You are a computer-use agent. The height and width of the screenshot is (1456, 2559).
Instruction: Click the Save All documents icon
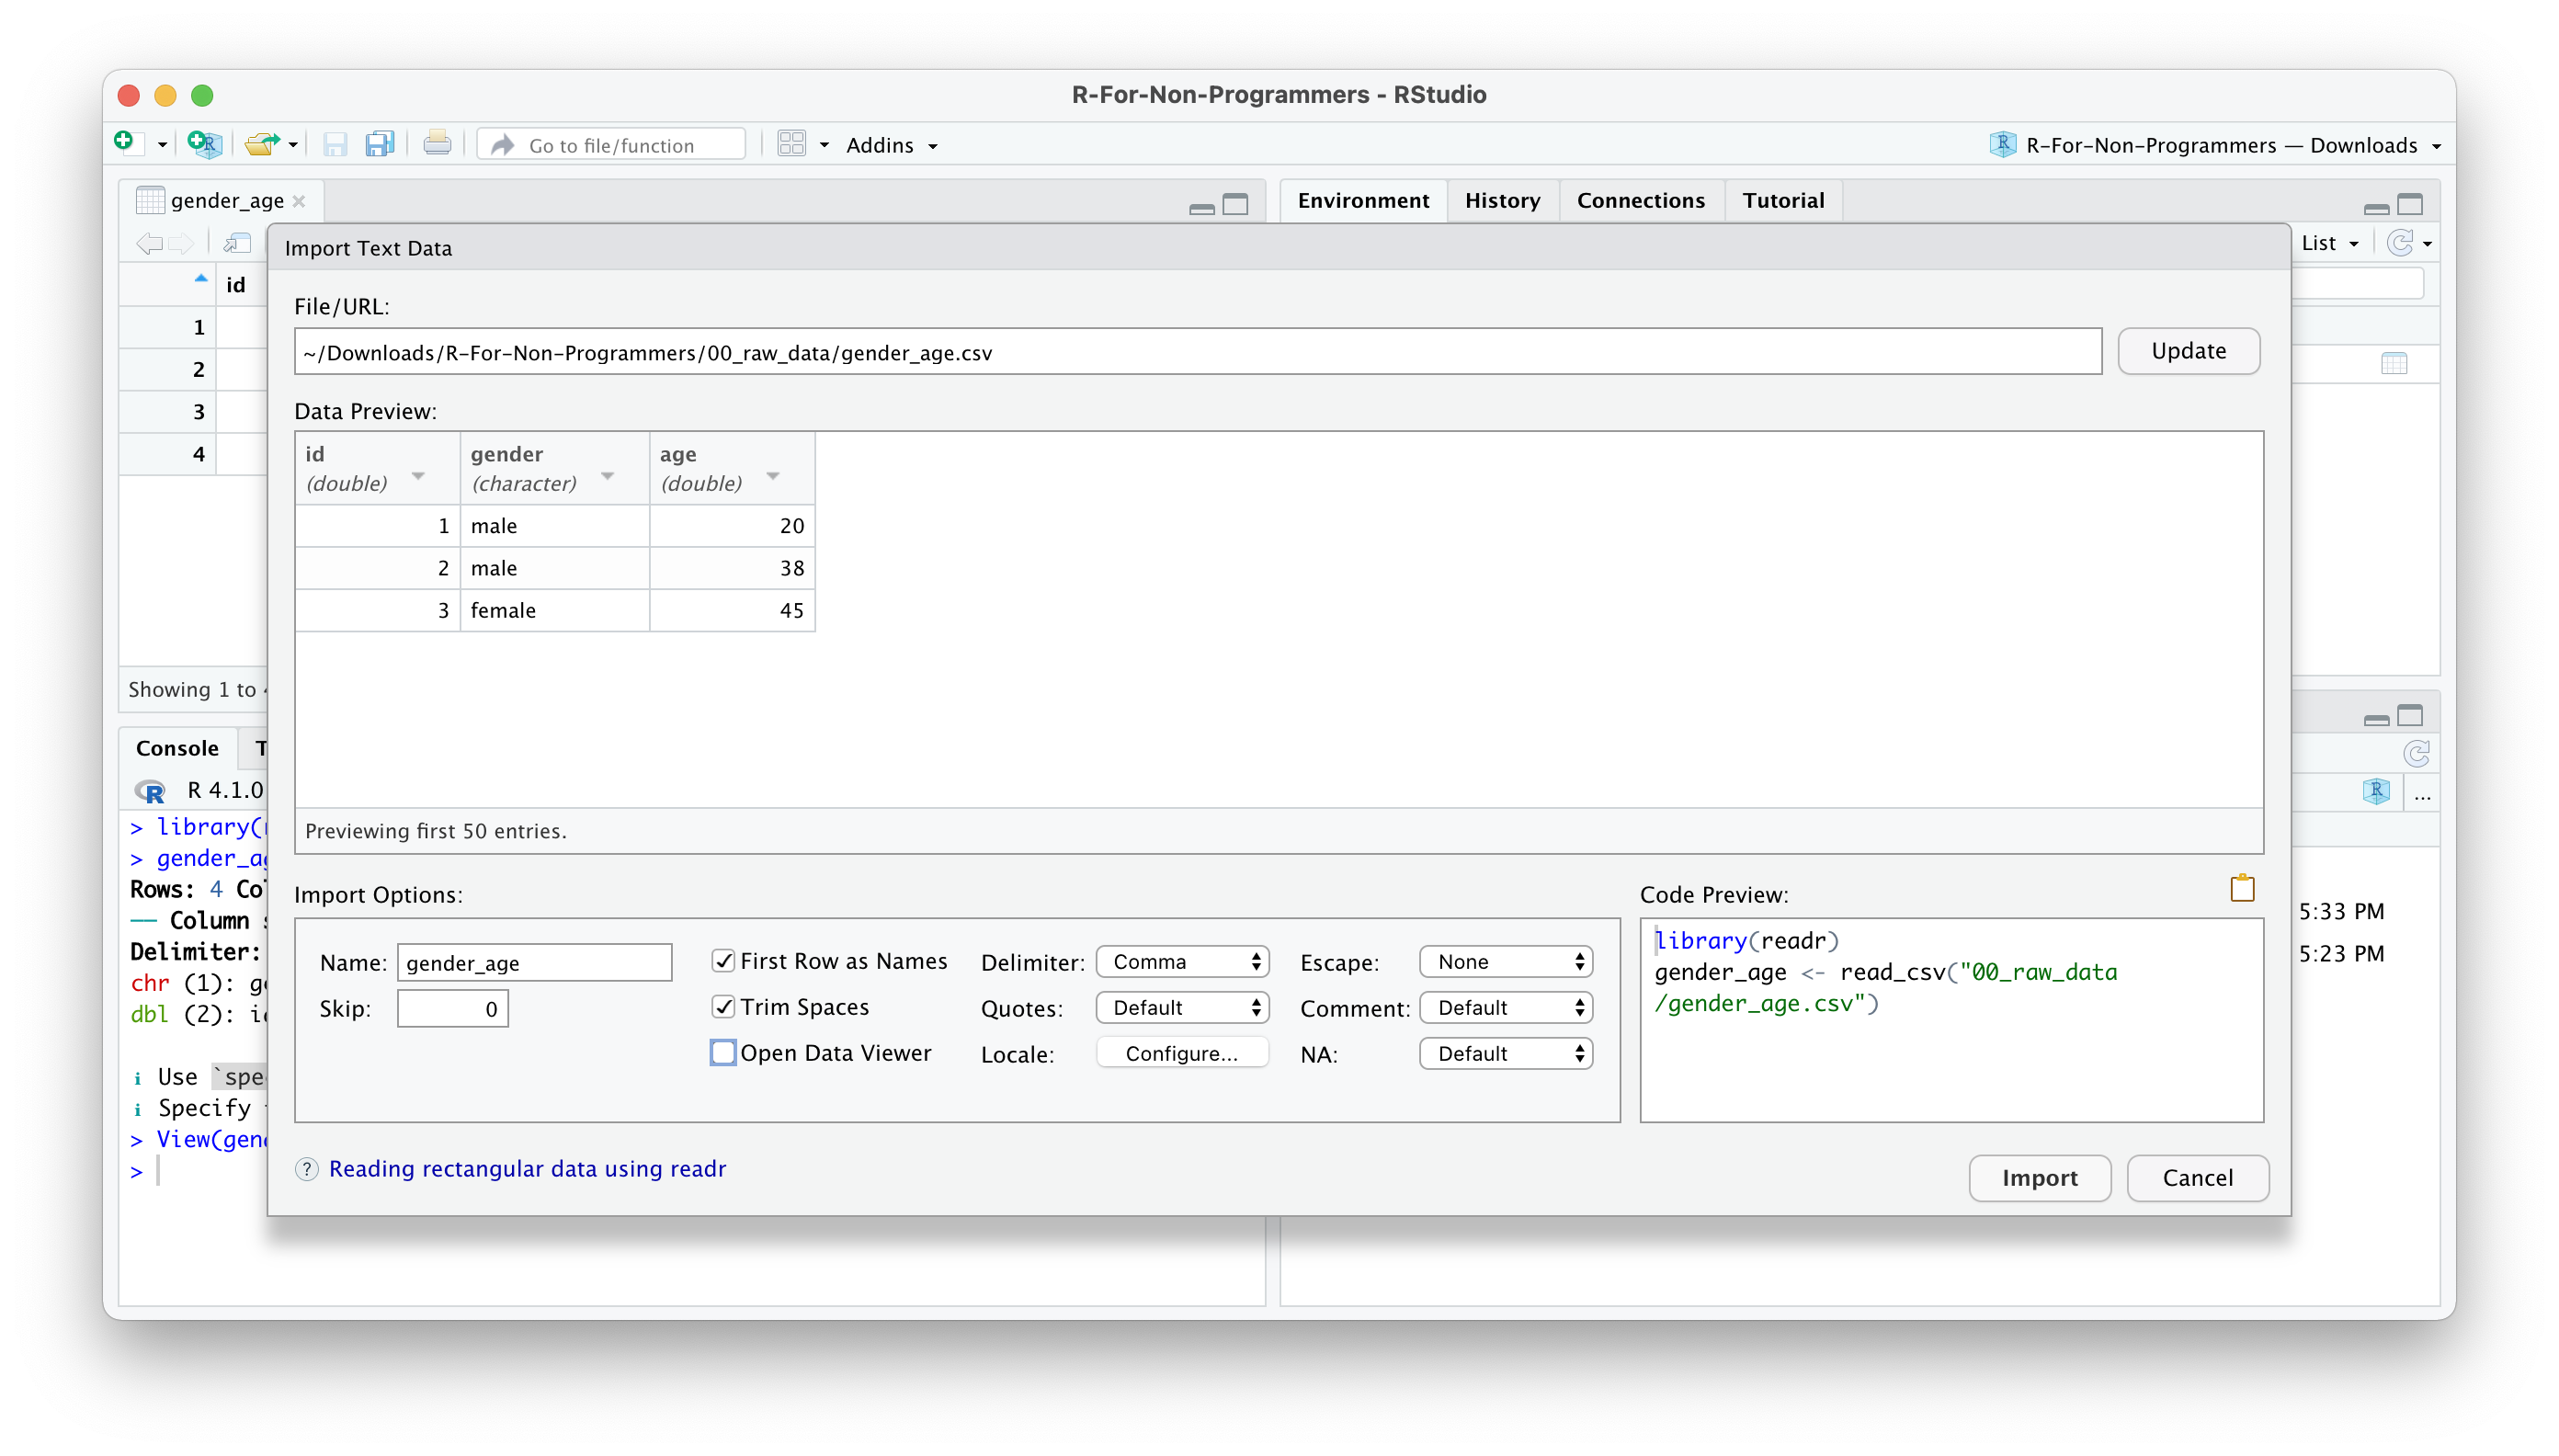(379, 144)
